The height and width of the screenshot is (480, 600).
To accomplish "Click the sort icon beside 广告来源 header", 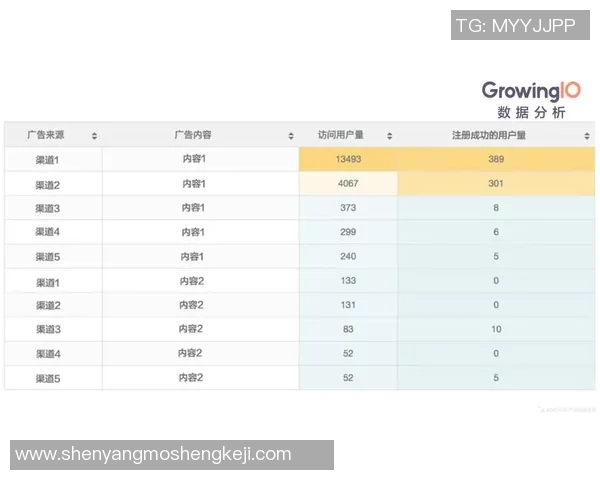I will coord(94,136).
